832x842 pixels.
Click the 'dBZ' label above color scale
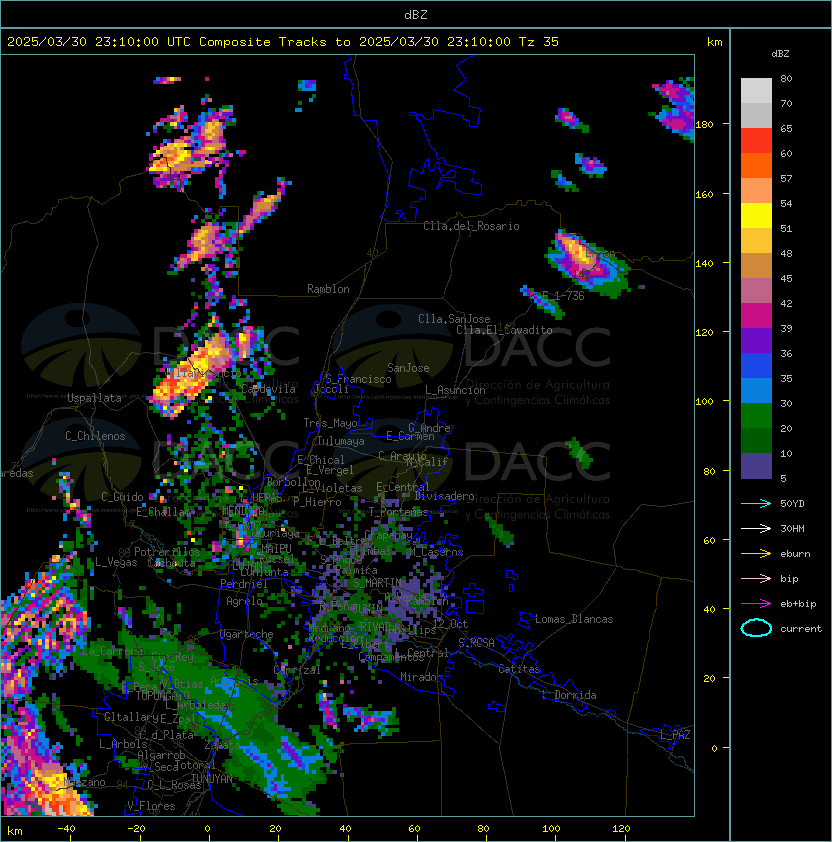click(780, 54)
